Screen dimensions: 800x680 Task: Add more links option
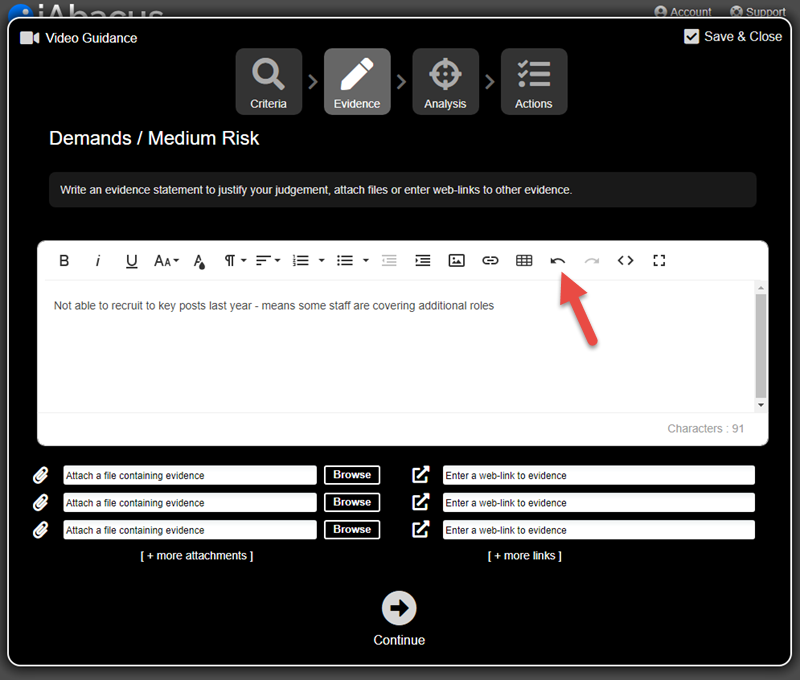524,556
